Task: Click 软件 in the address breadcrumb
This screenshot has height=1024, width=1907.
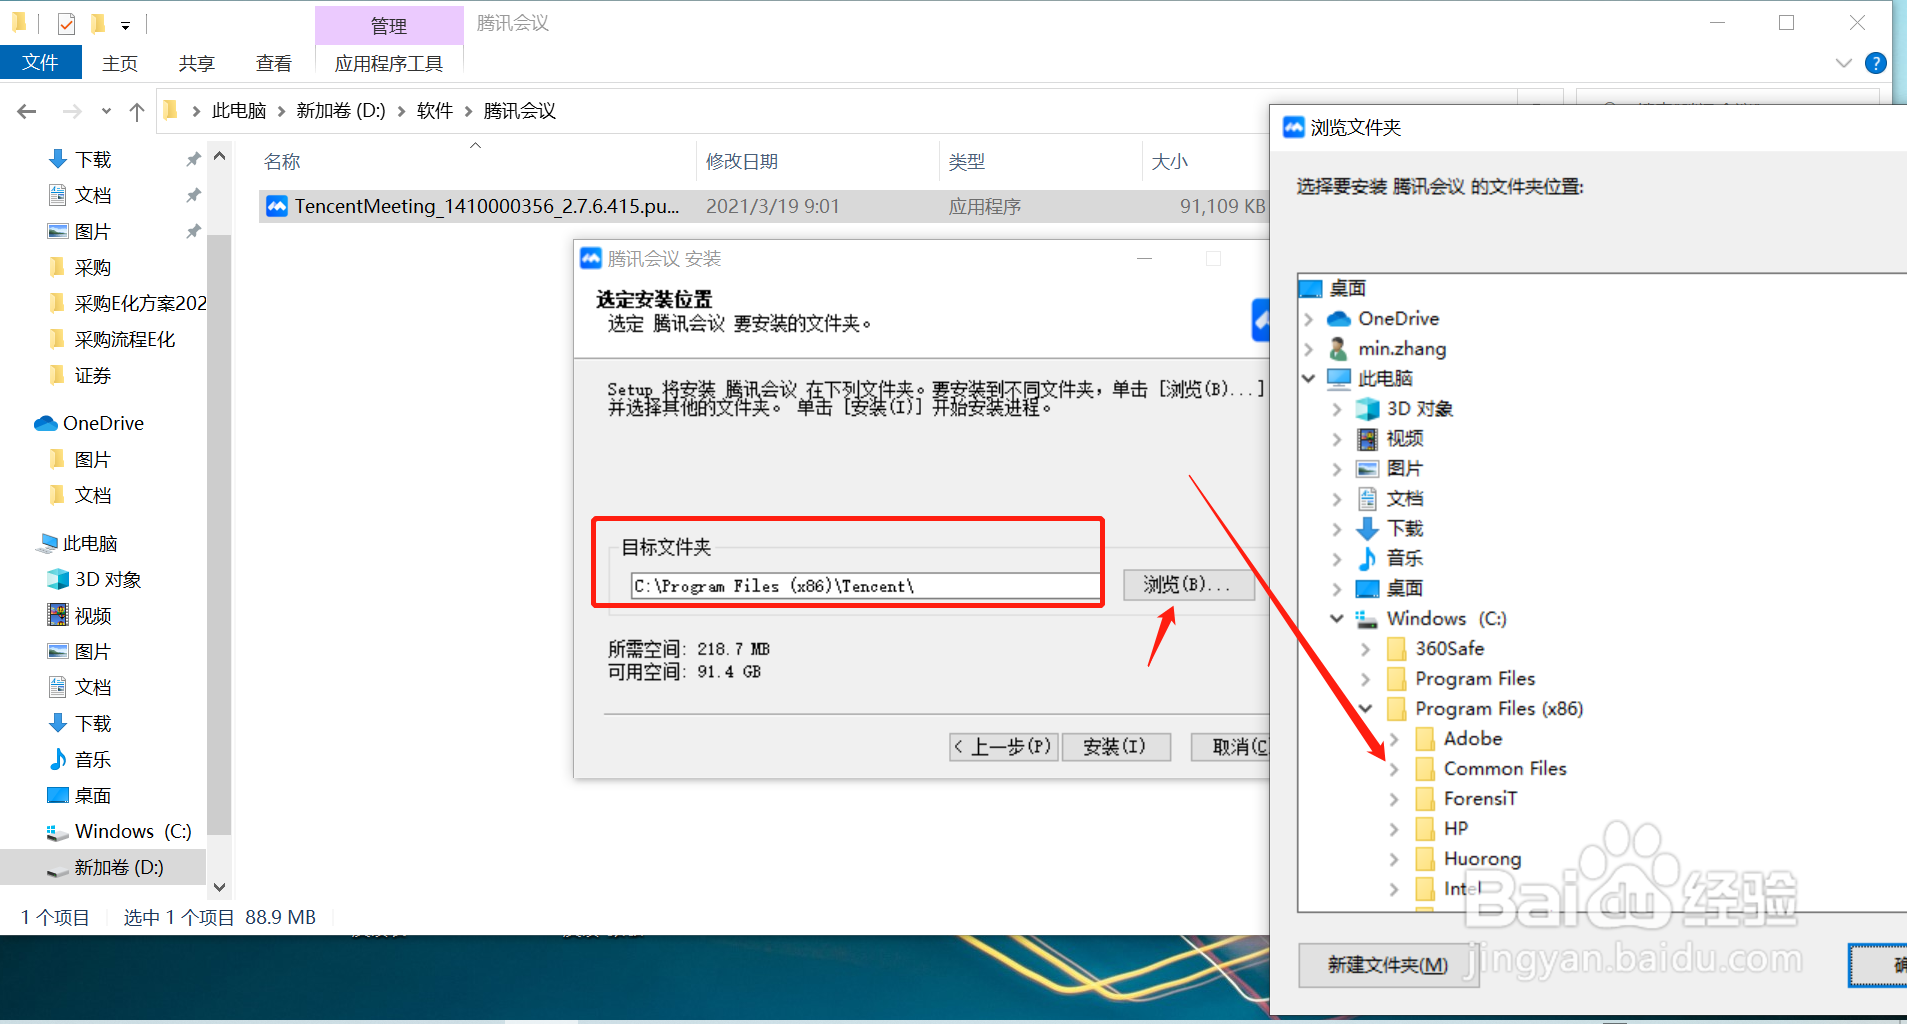Action: tap(435, 111)
